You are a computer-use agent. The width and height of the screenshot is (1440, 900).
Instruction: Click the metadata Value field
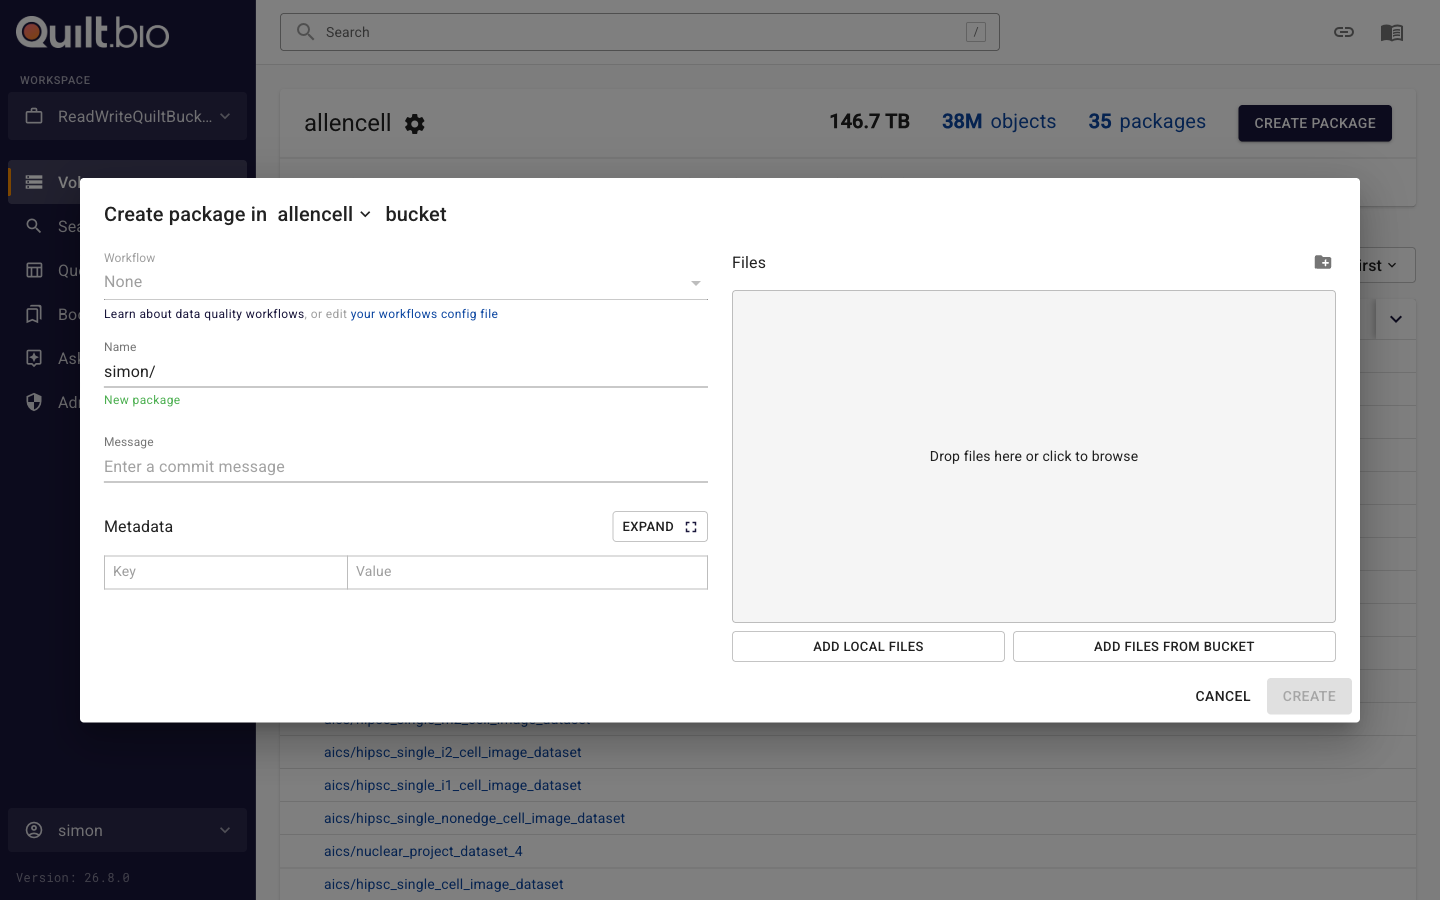tap(527, 572)
